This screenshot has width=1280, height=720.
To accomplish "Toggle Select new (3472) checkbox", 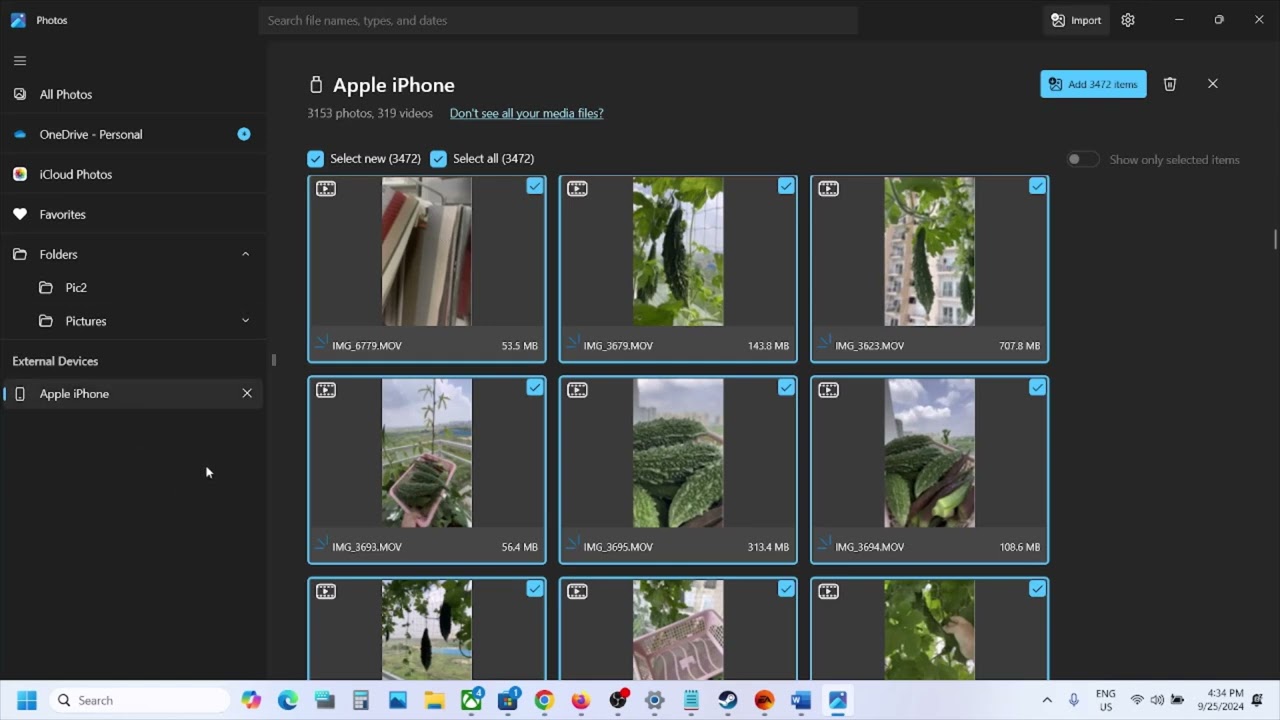I will tap(315, 158).
